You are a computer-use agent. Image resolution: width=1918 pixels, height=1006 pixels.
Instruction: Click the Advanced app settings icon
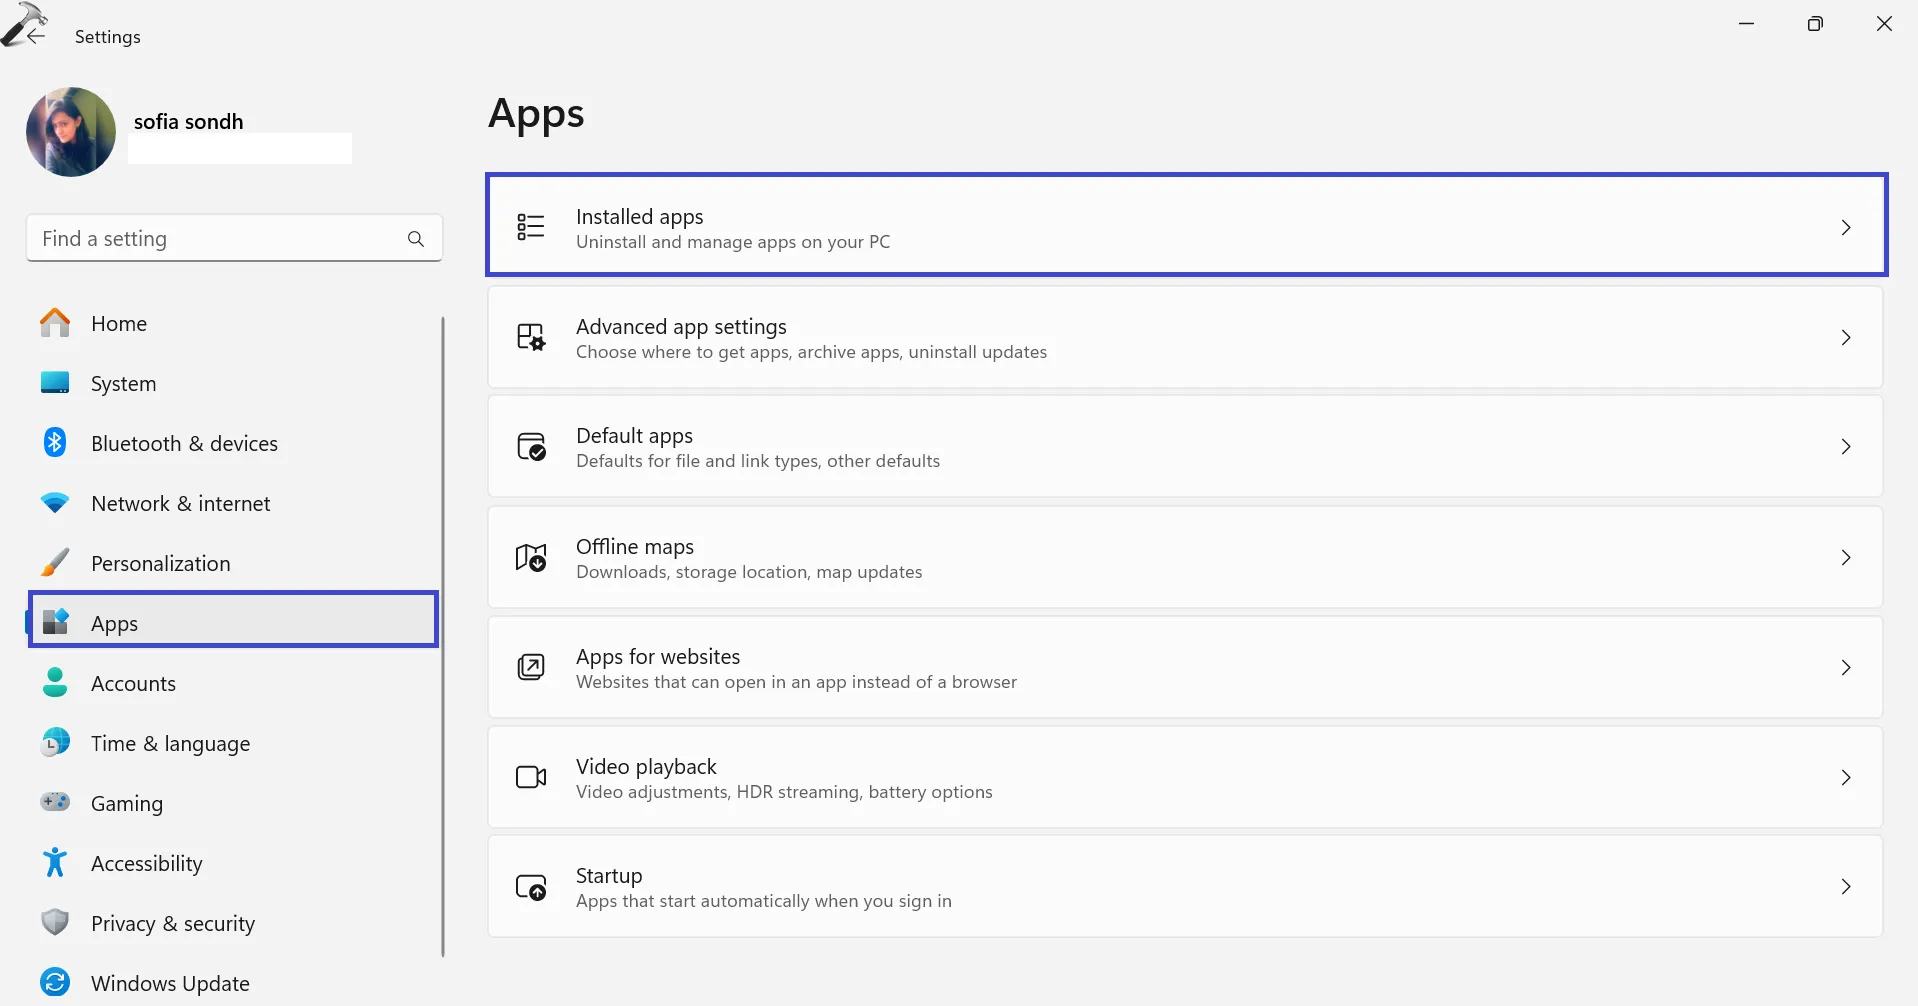(x=530, y=337)
